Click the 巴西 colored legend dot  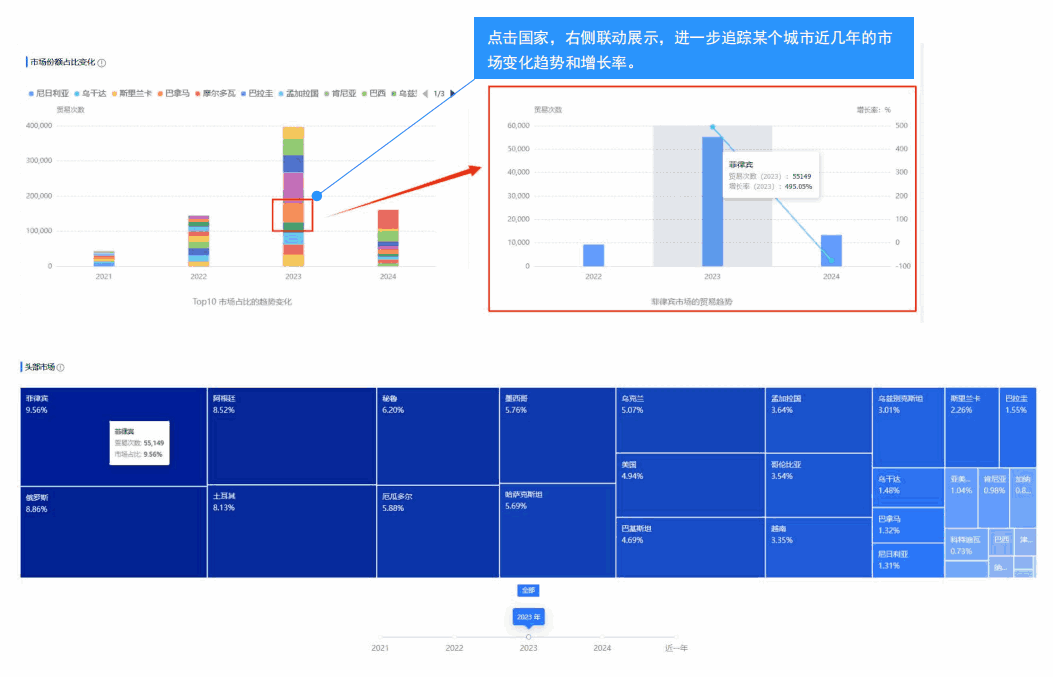click(x=366, y=92)
